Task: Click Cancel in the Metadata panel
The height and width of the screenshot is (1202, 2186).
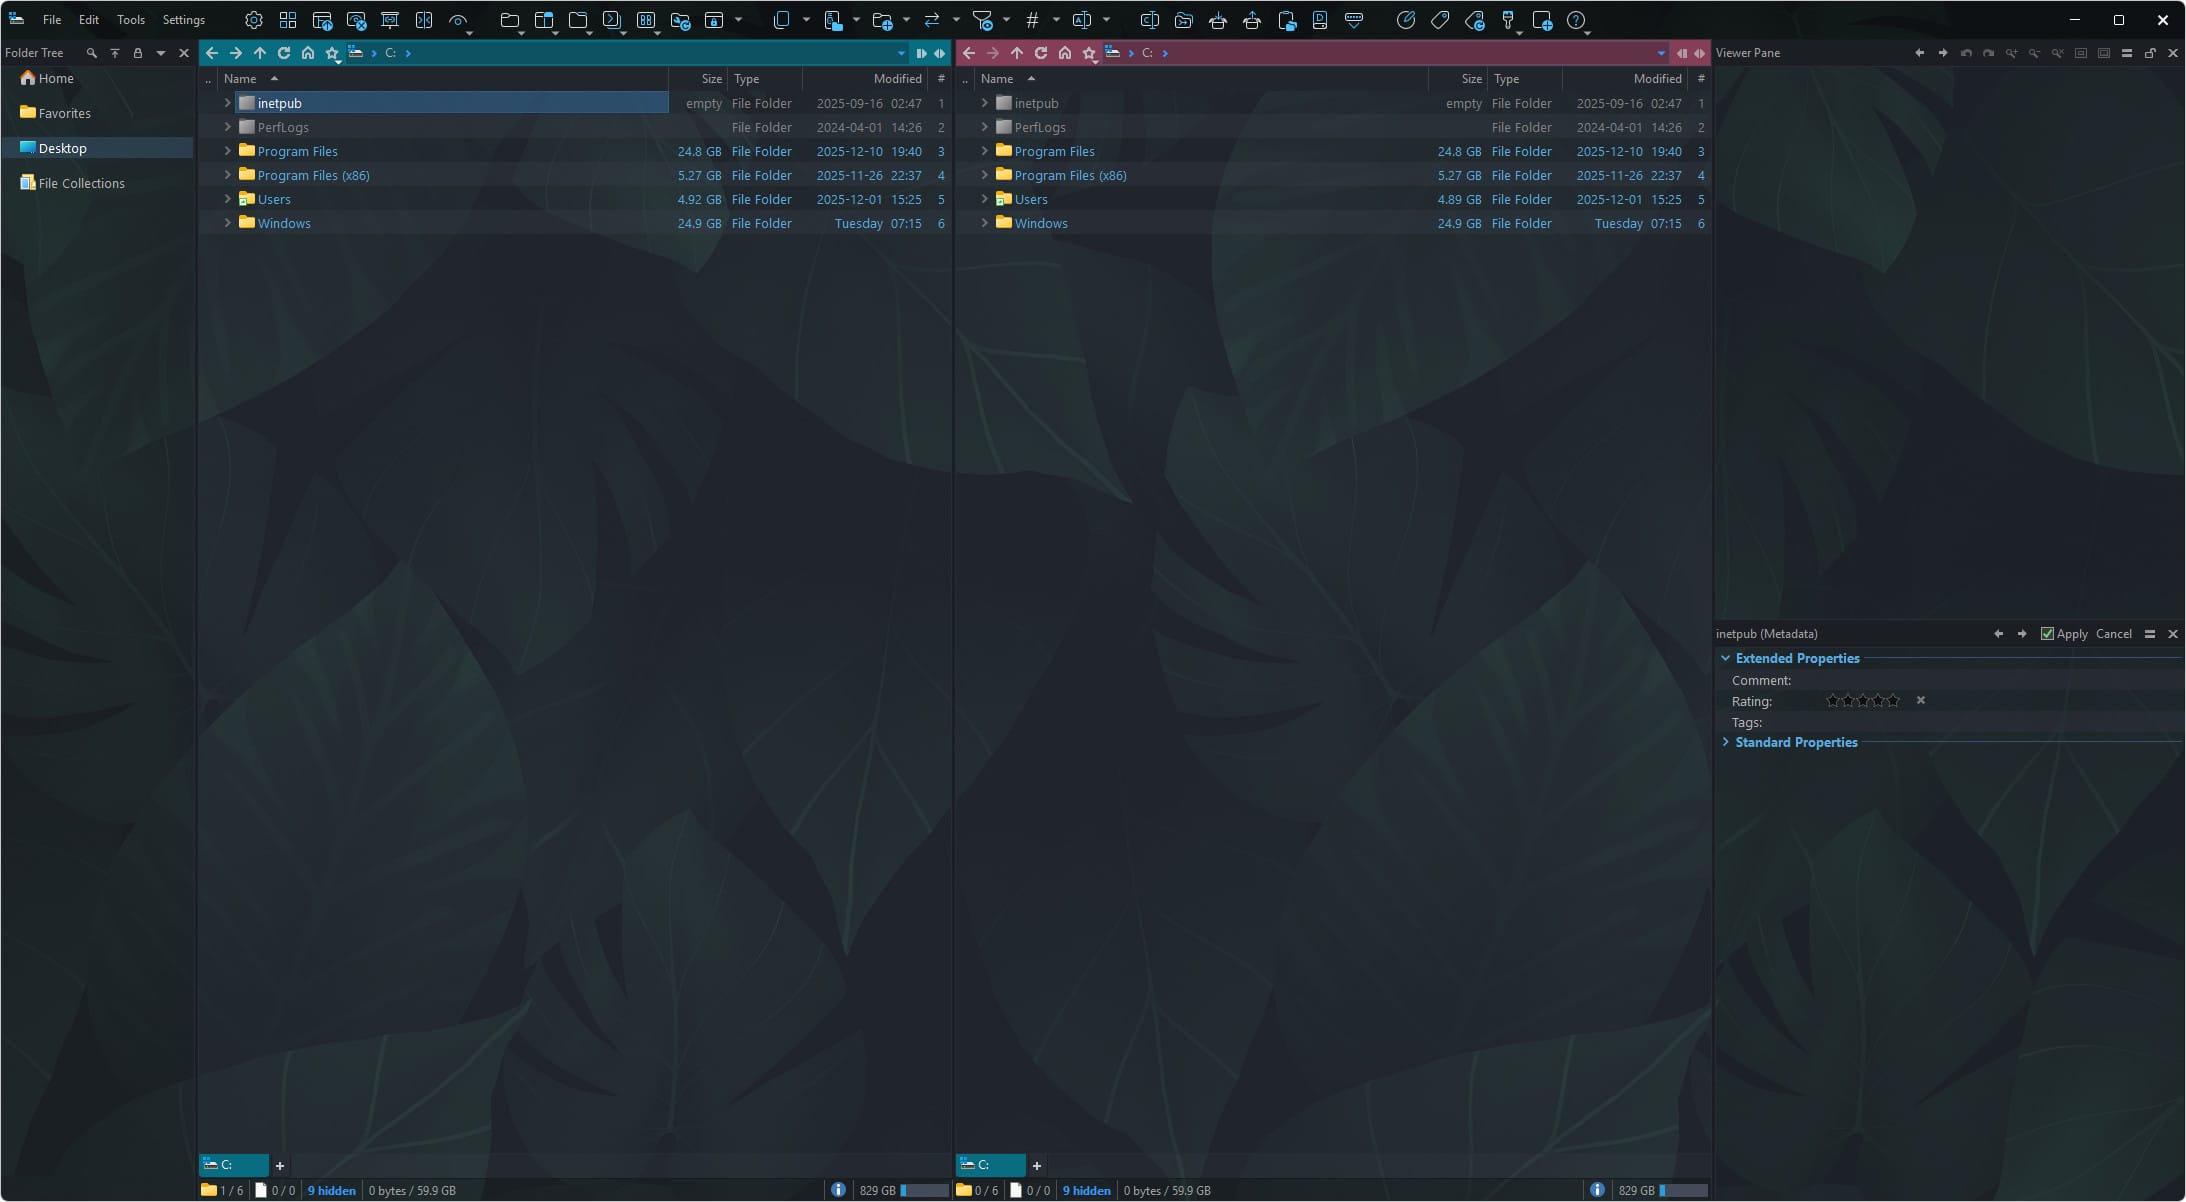Action: pos(2113,634)
